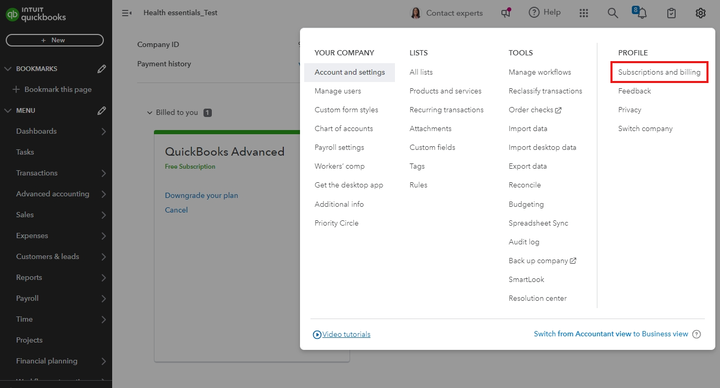Open Privacy in Profile
Image resolution: width=720 pixels, height=388 pixels.
630,110
